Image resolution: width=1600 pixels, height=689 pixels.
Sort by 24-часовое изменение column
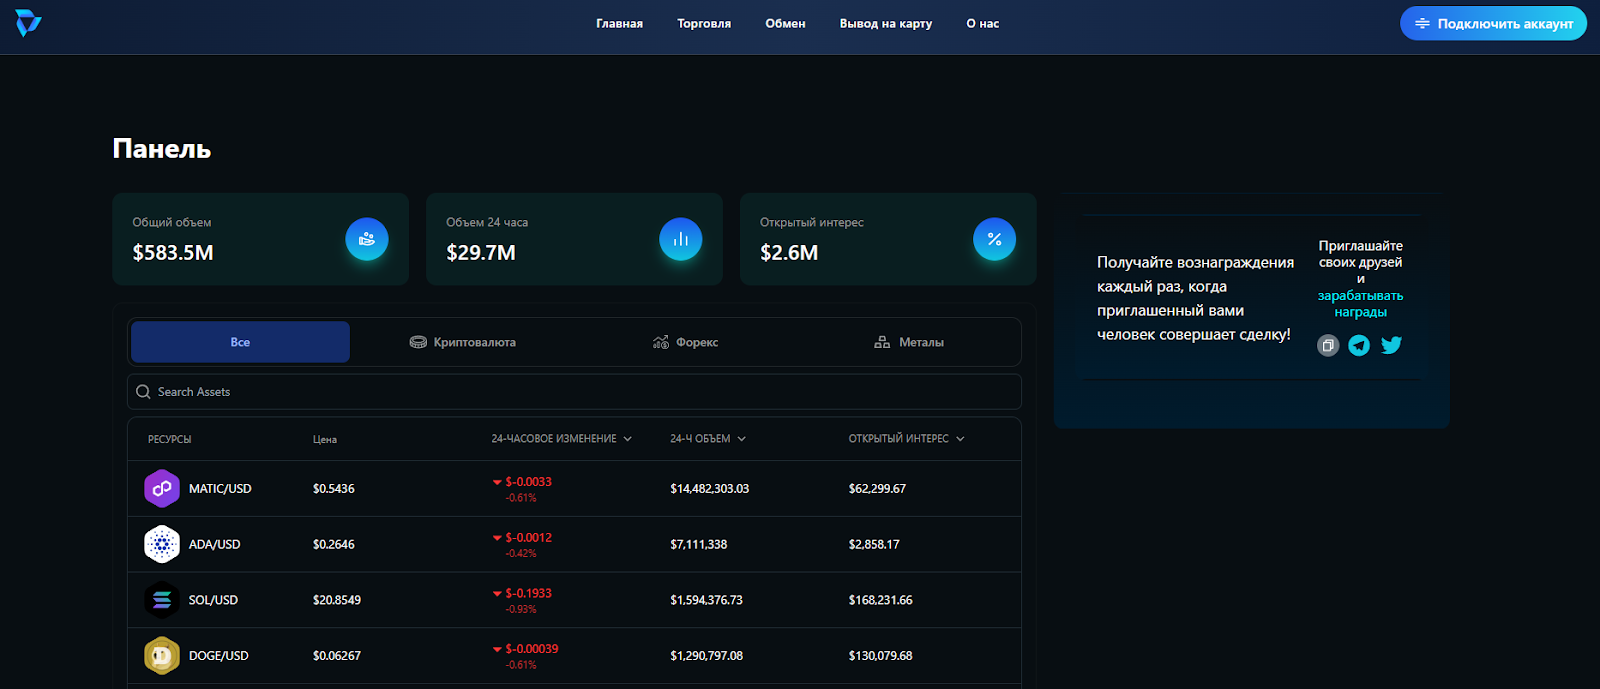pos(561,439)
